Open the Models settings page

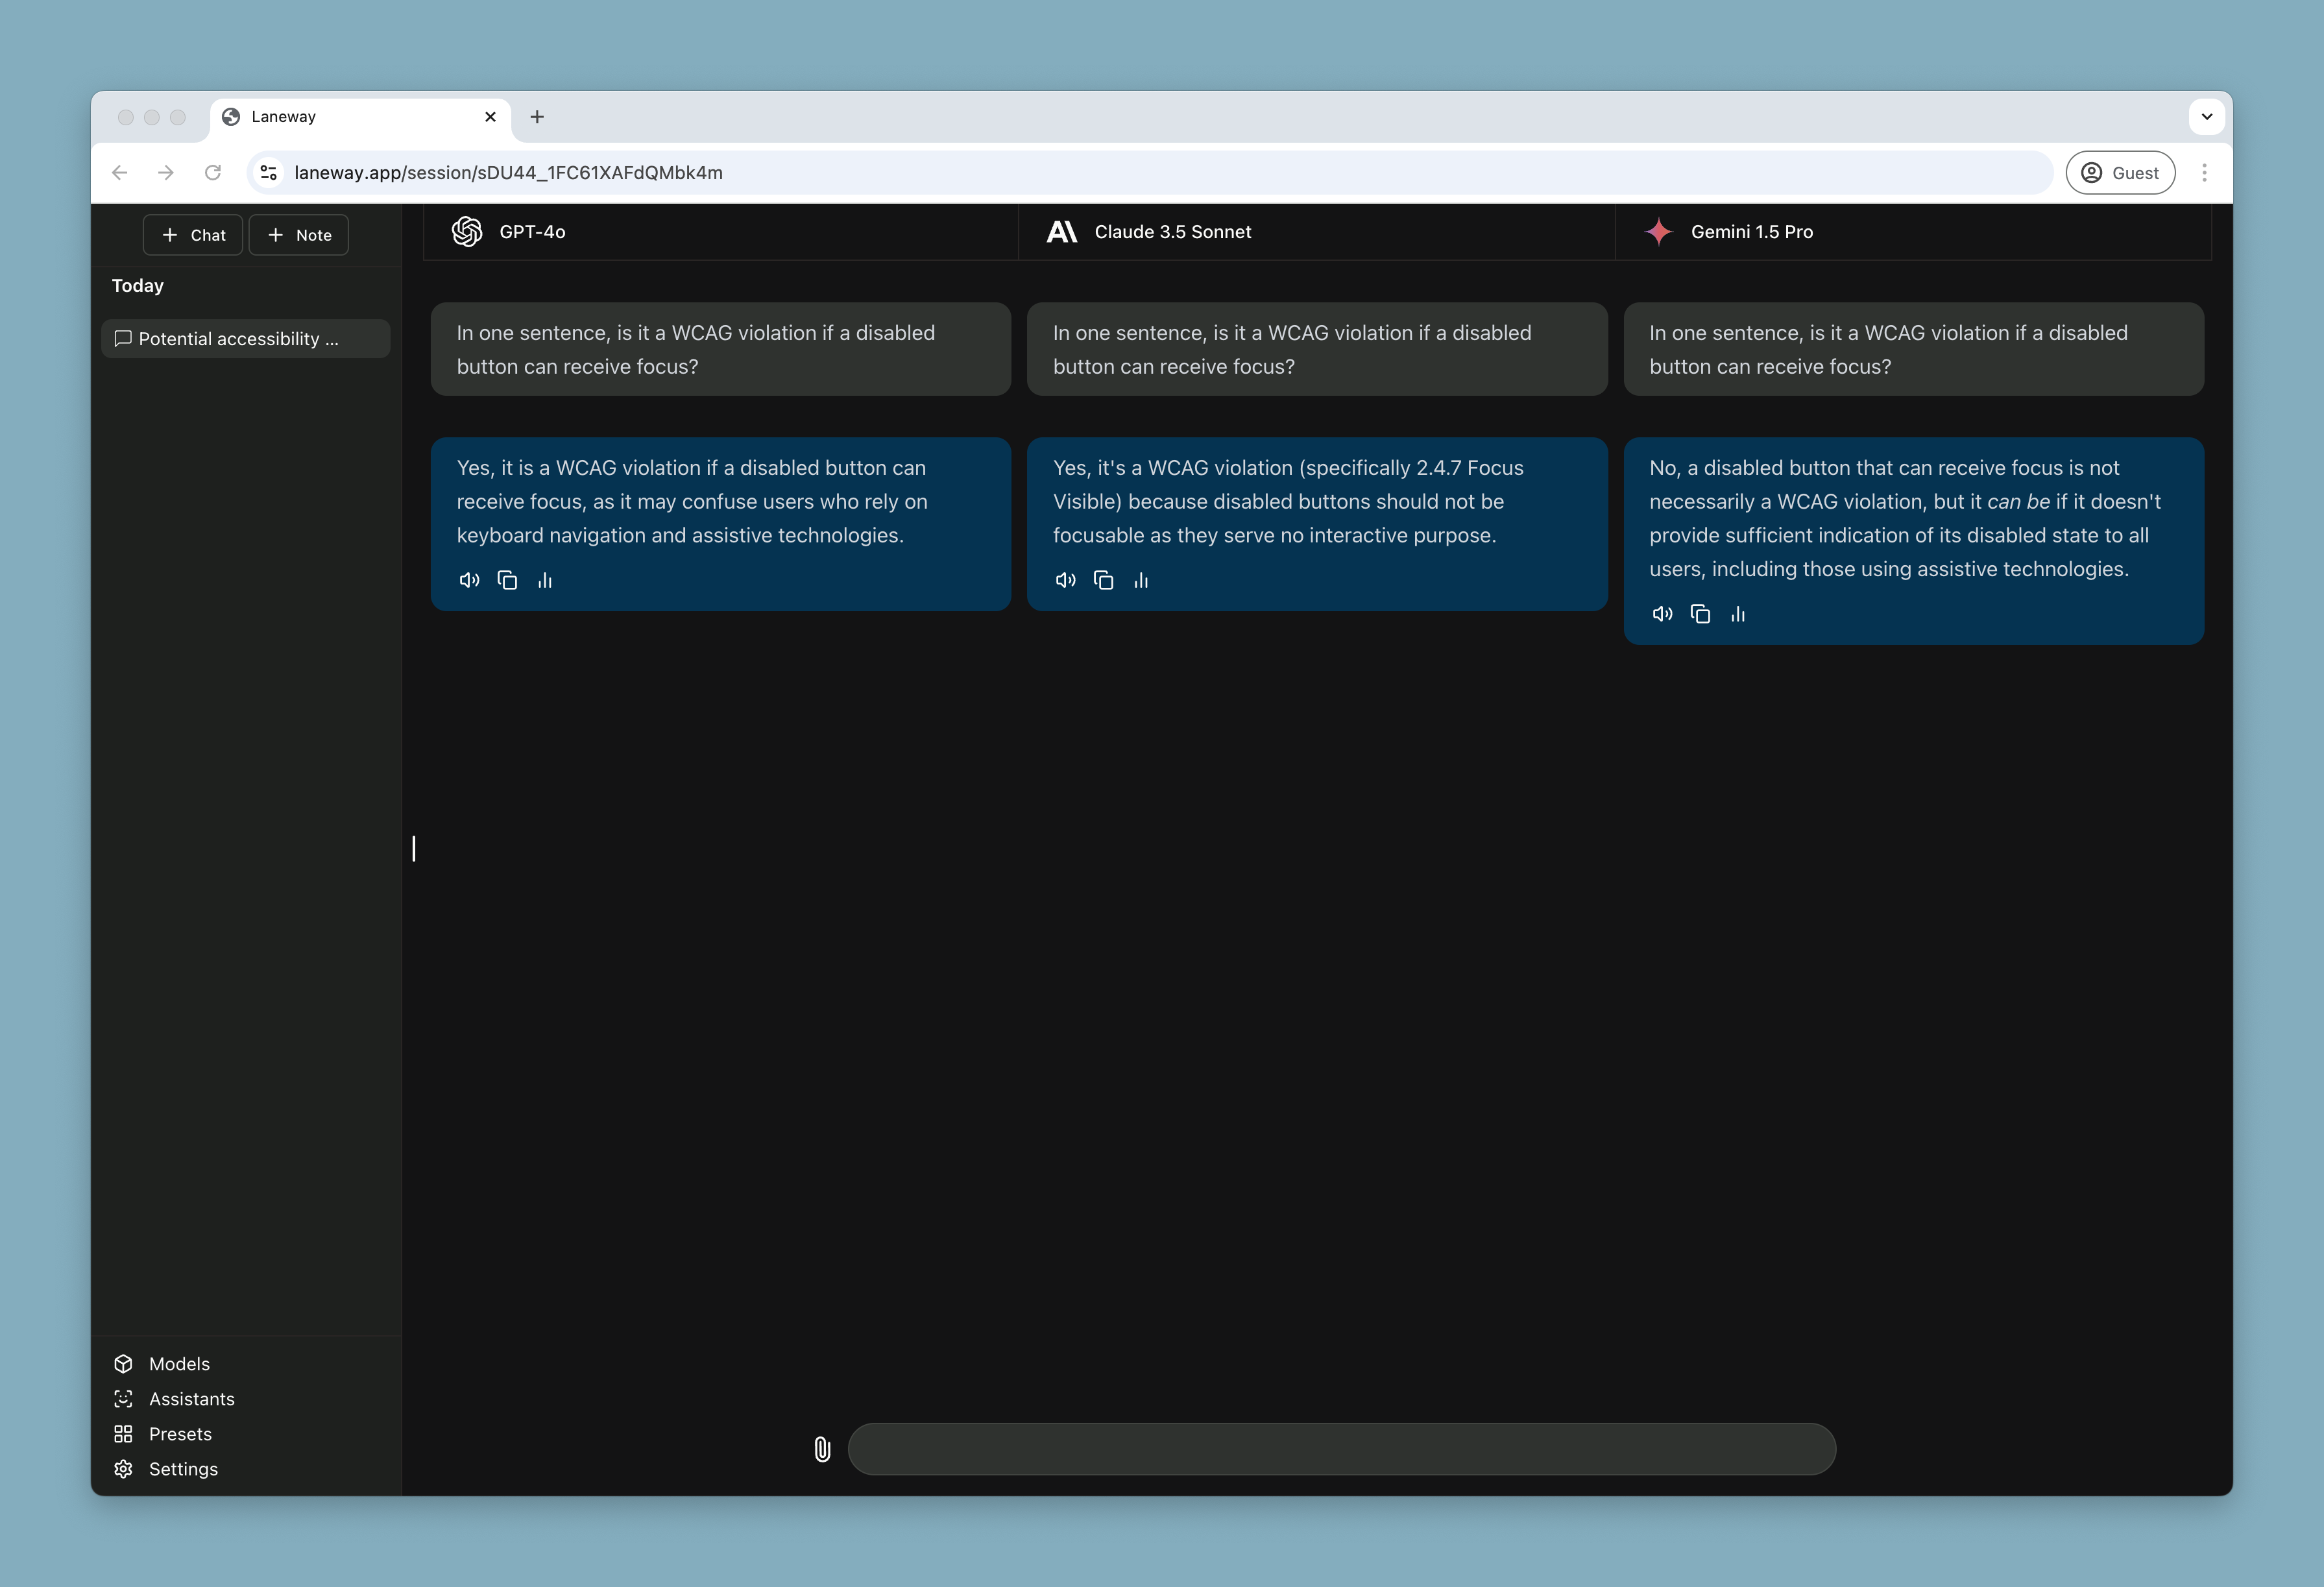178,1363
